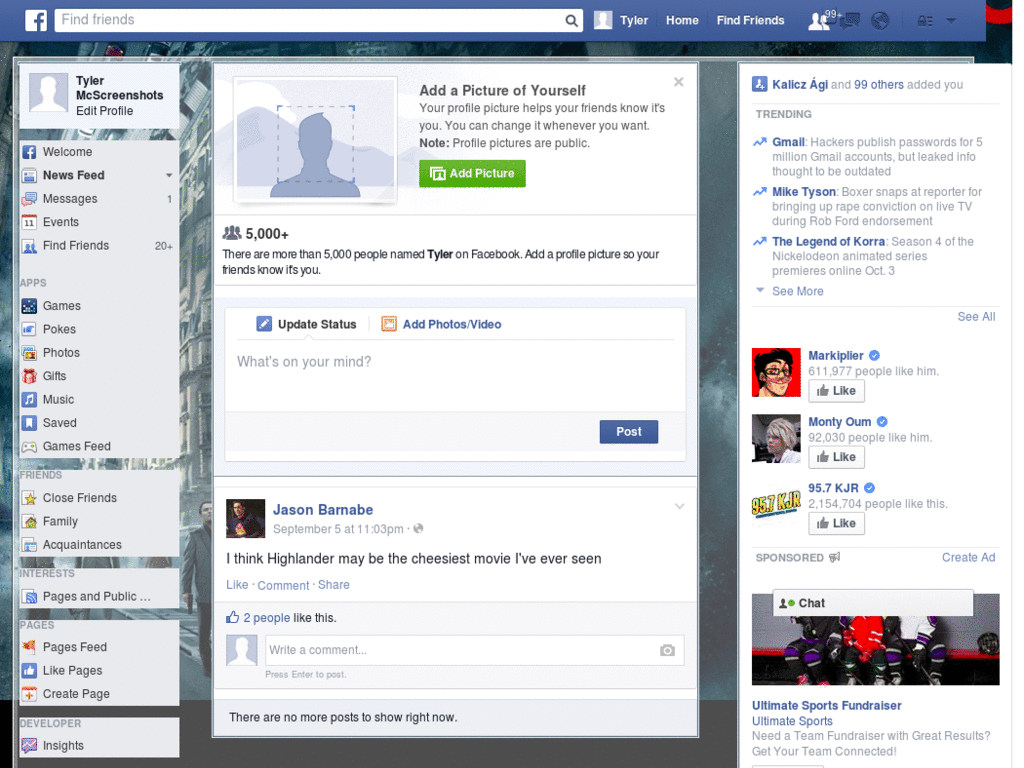The height and width of the screenshot is (768, 1024).
Task: Click Comment under the Highlander post
Action: 283,586
